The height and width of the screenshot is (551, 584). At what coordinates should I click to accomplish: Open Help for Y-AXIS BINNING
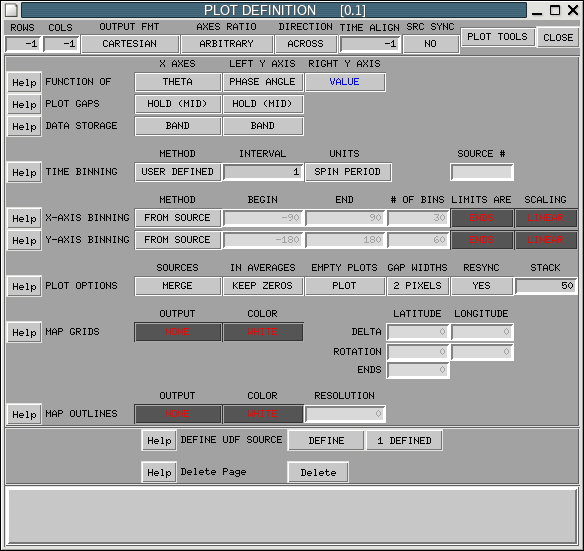(24, 240)
